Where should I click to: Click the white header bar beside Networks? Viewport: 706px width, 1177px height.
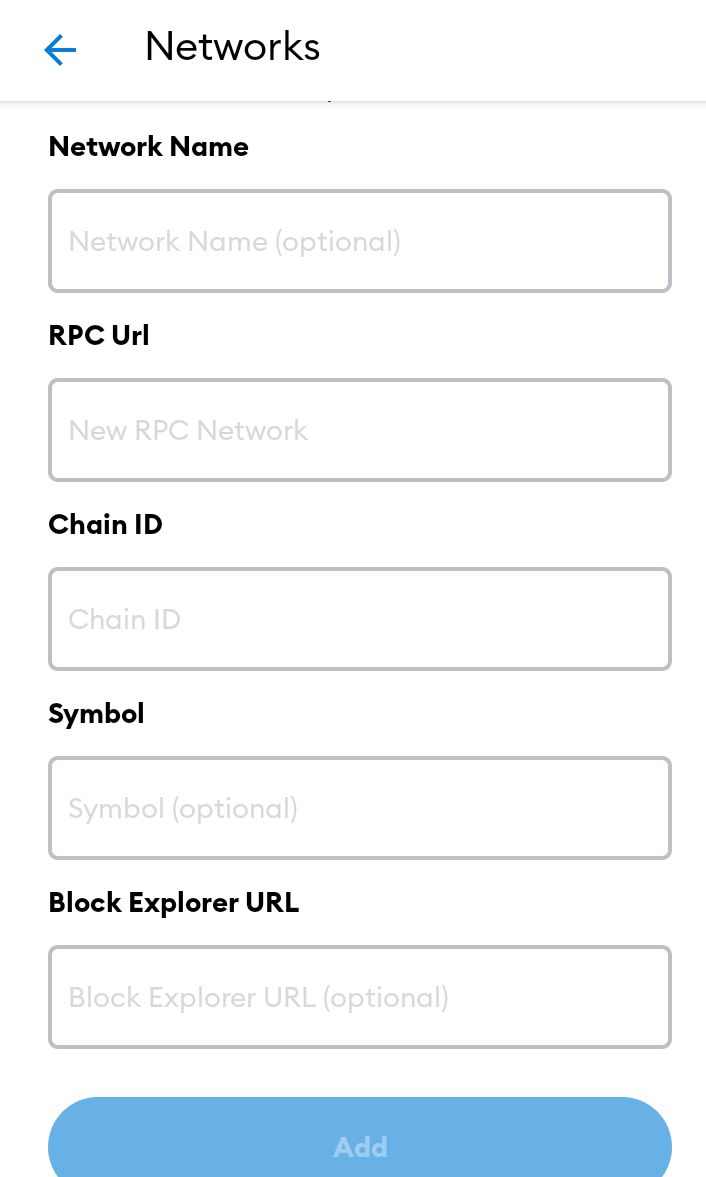tap(510, 50)
